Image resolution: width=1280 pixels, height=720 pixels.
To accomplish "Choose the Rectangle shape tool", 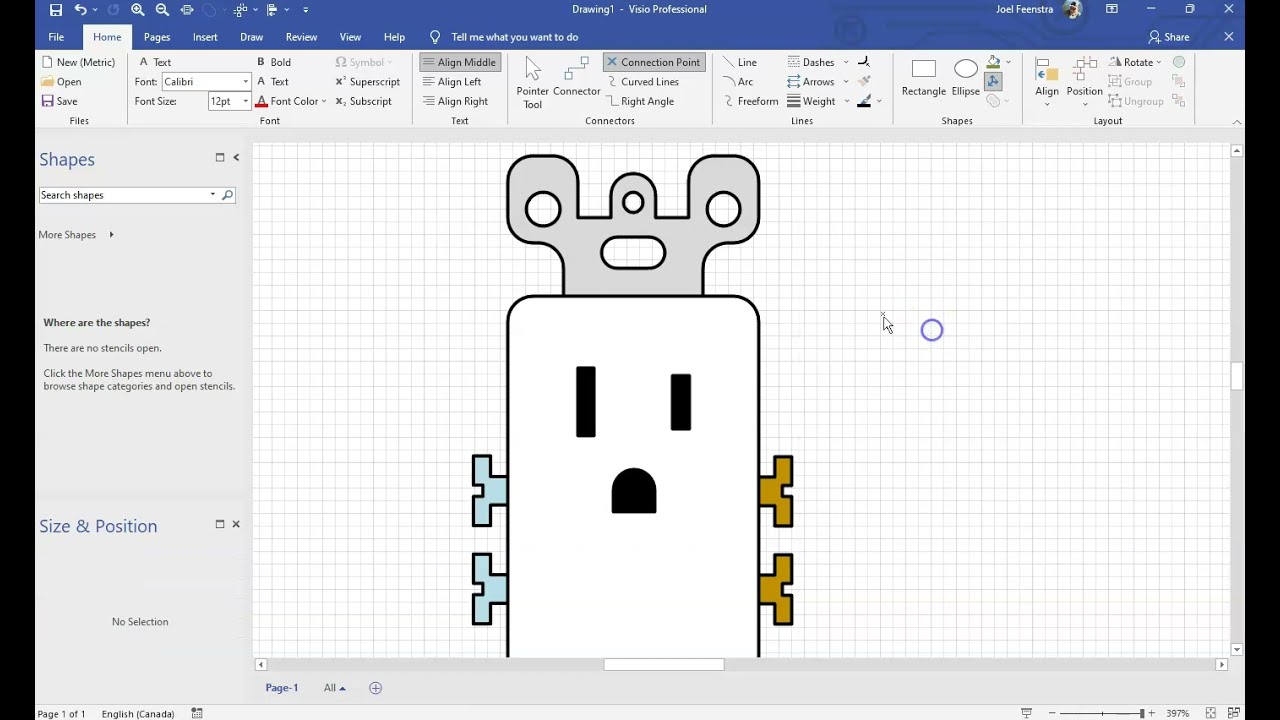I will tap(924, 78).
